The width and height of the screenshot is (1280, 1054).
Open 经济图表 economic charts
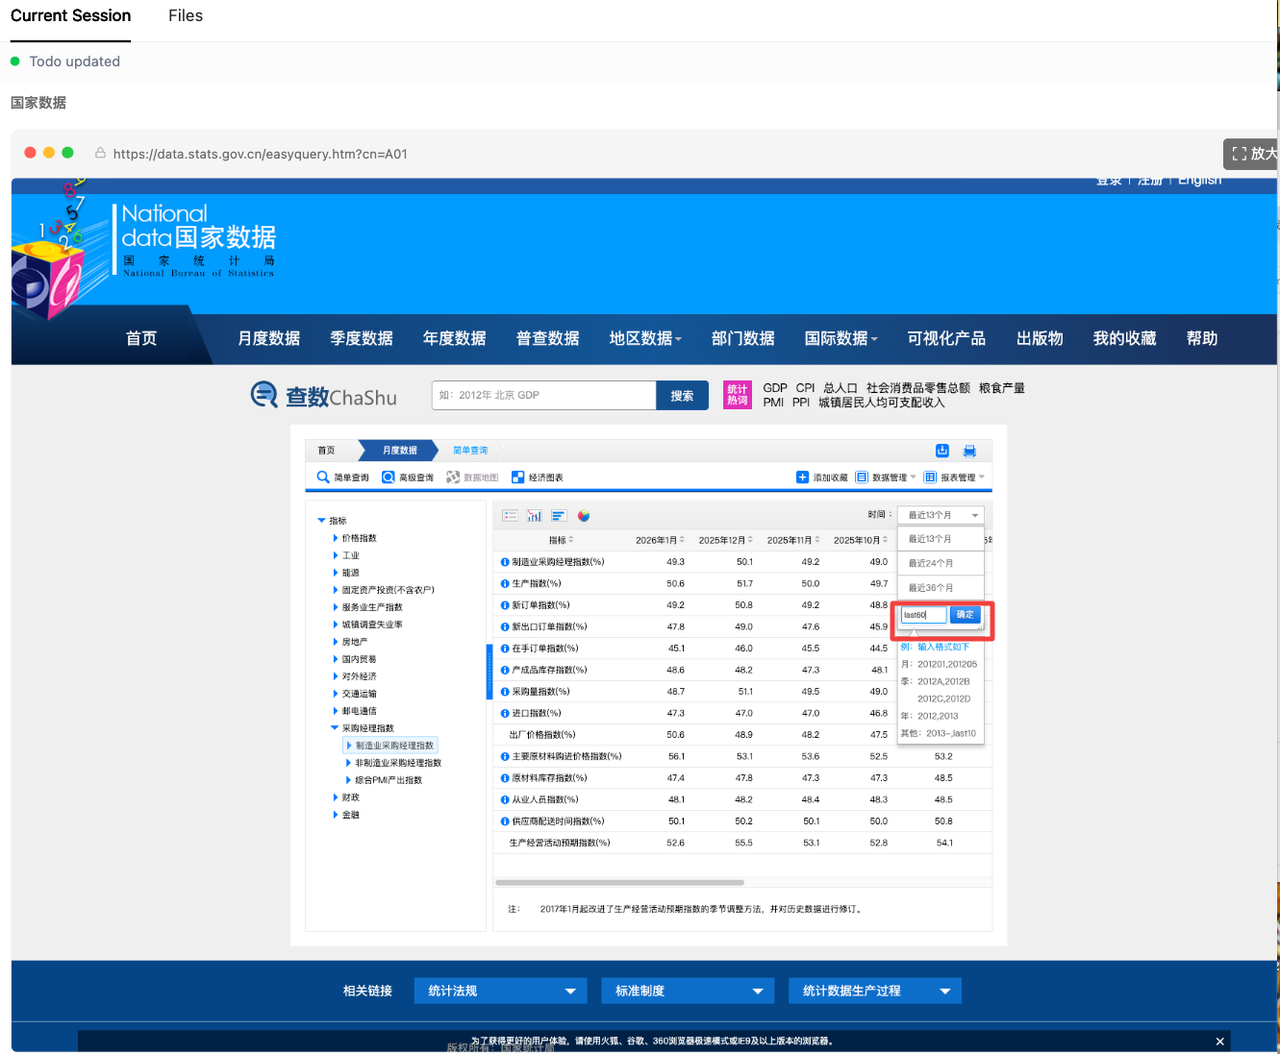[x=537, y=477]
